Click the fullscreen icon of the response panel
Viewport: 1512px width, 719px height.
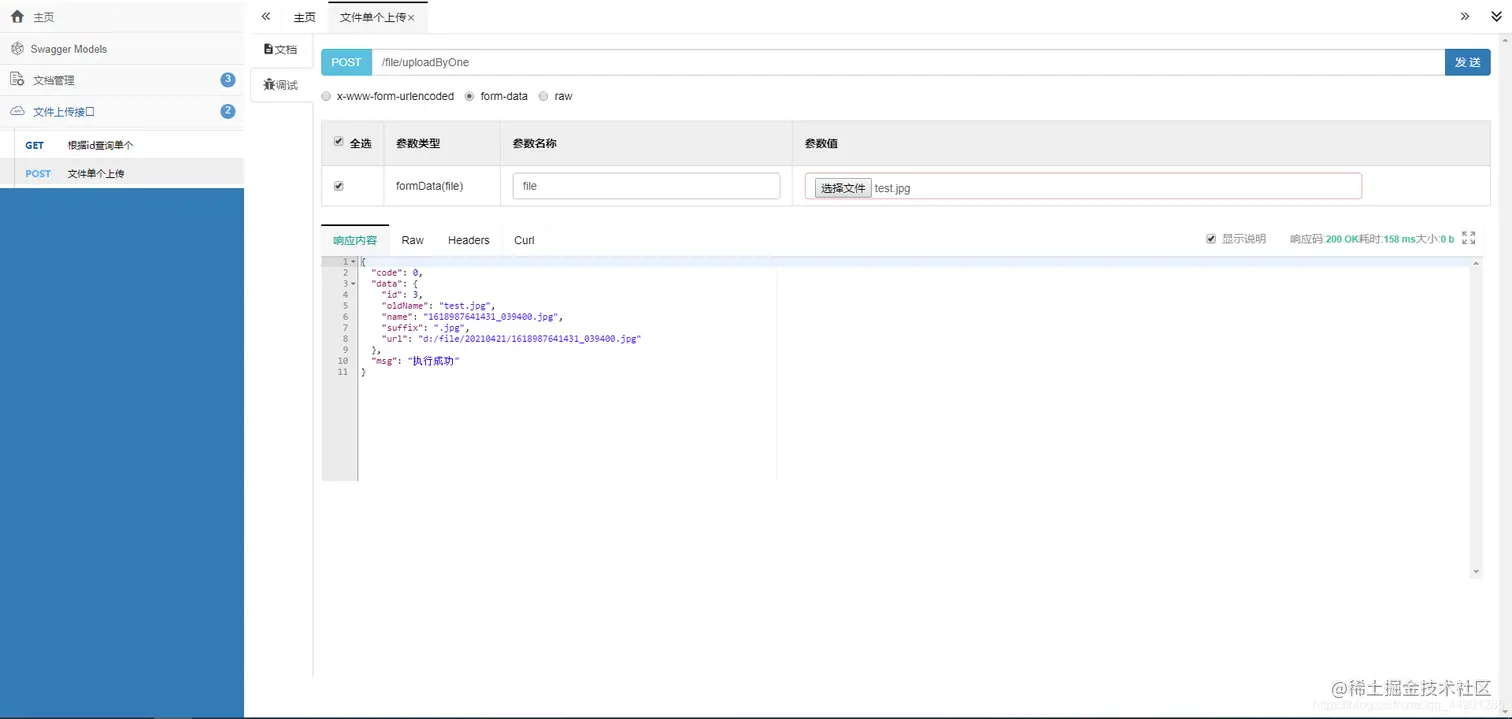click(x=1468, y=238)
